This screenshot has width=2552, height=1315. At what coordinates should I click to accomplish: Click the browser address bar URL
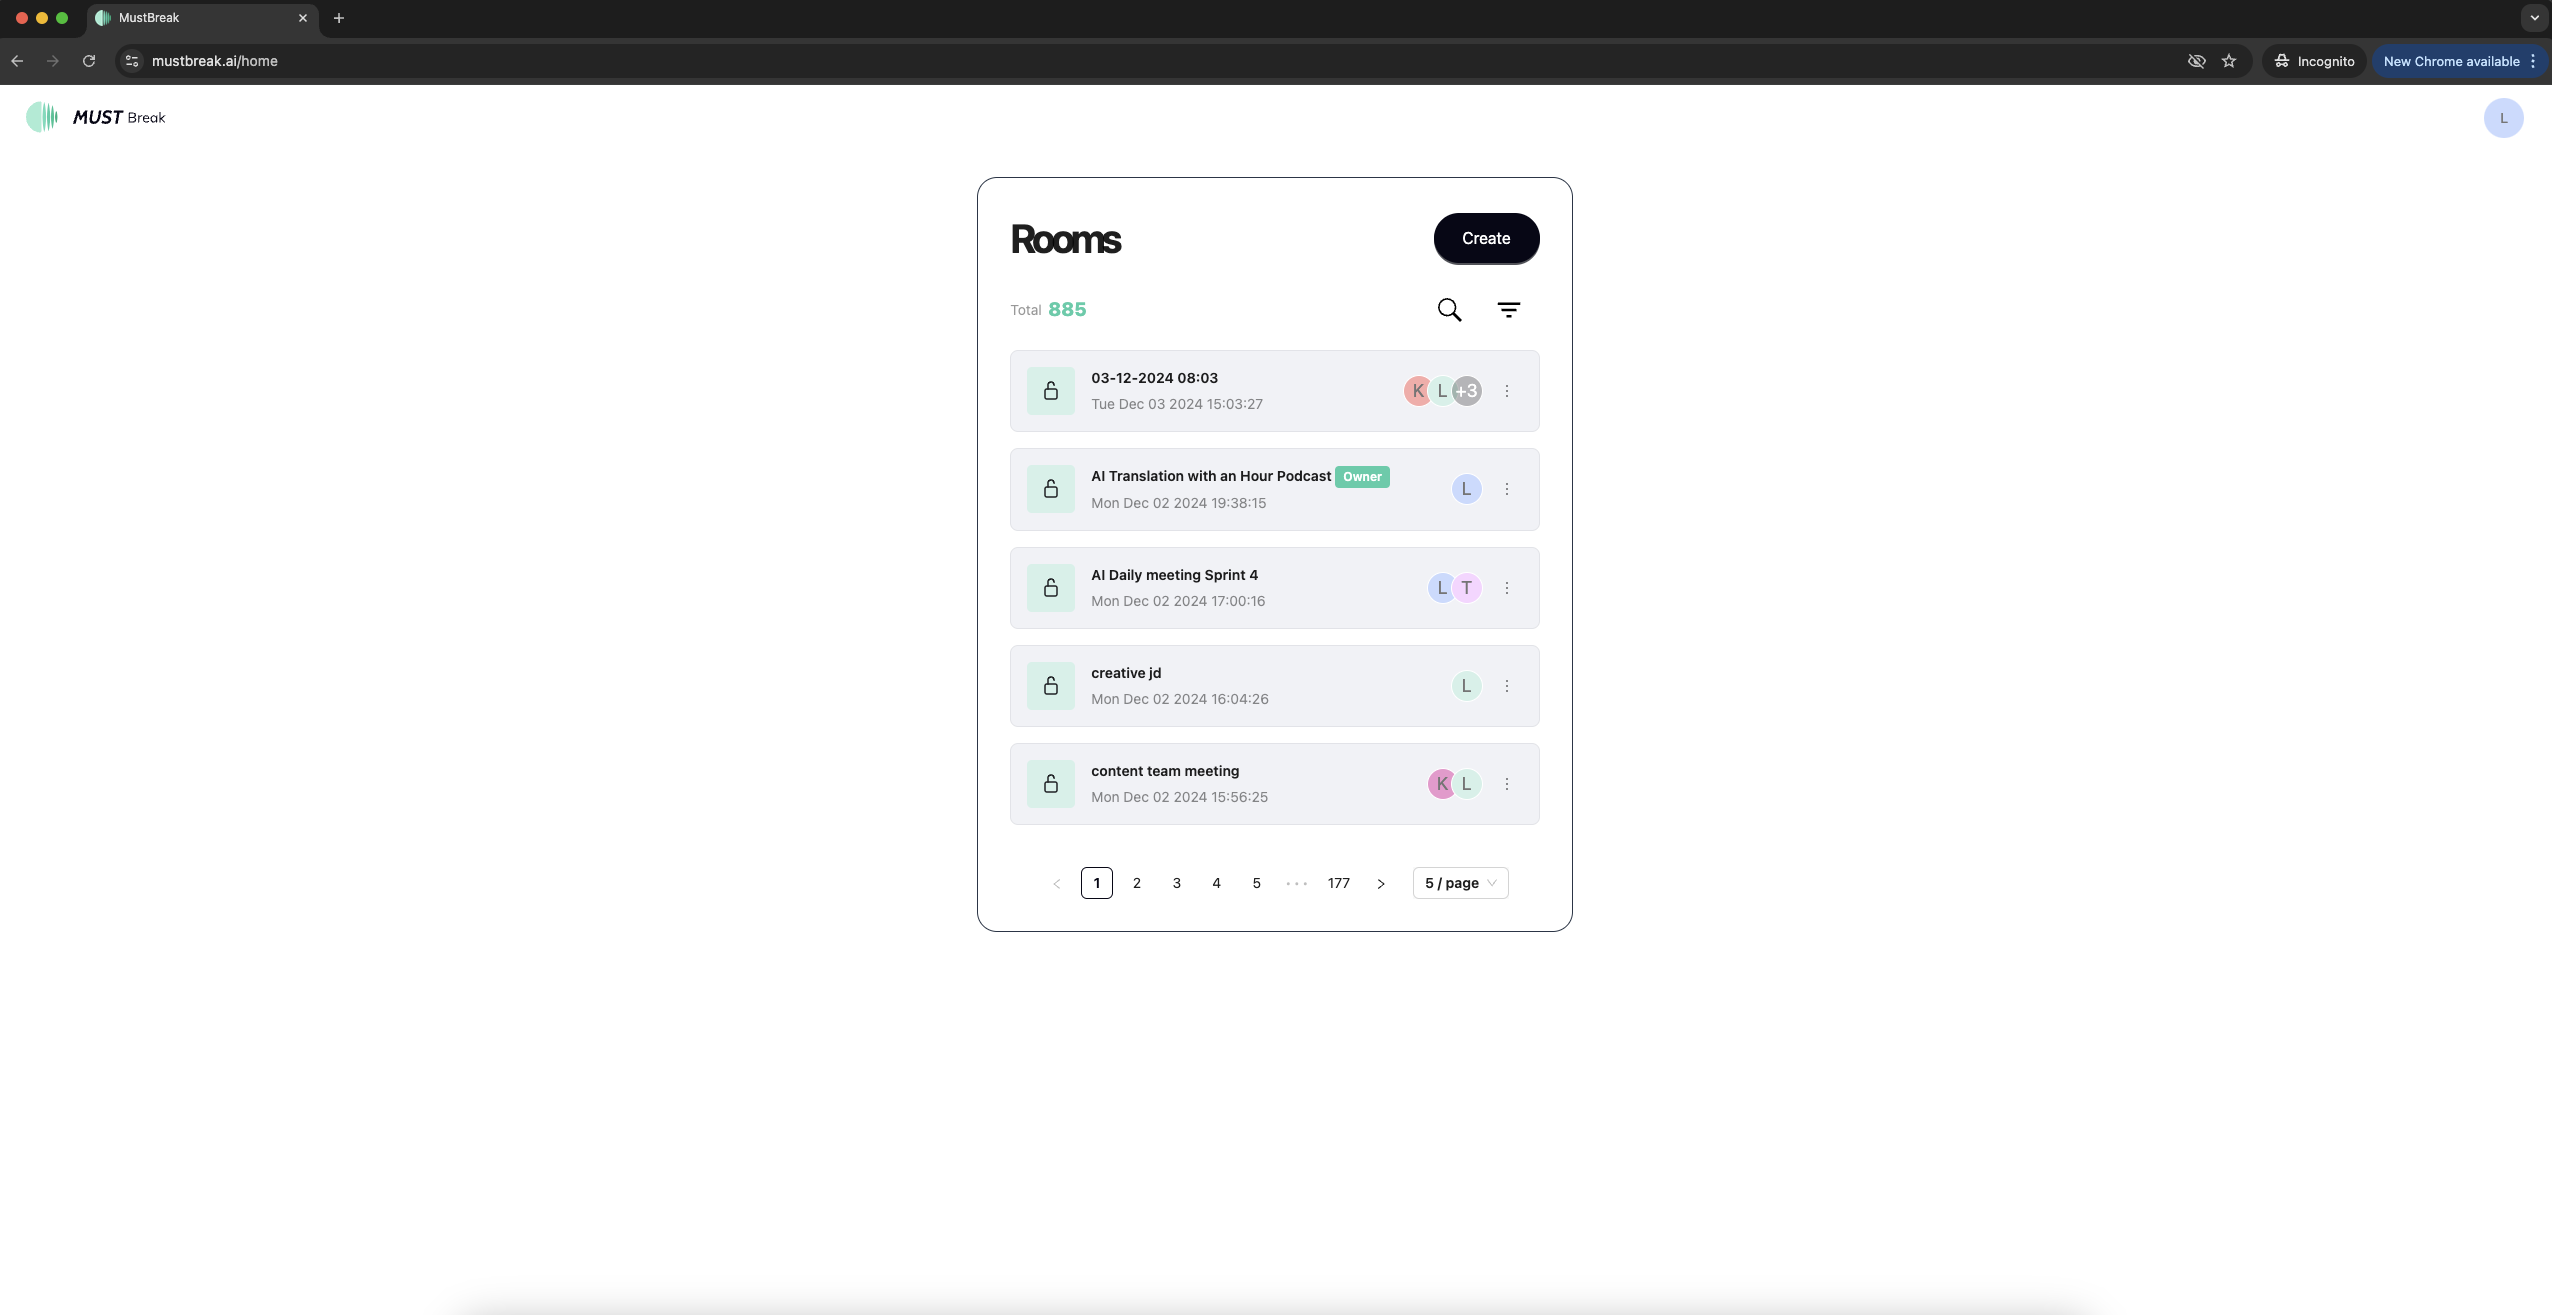click(214, 61)
